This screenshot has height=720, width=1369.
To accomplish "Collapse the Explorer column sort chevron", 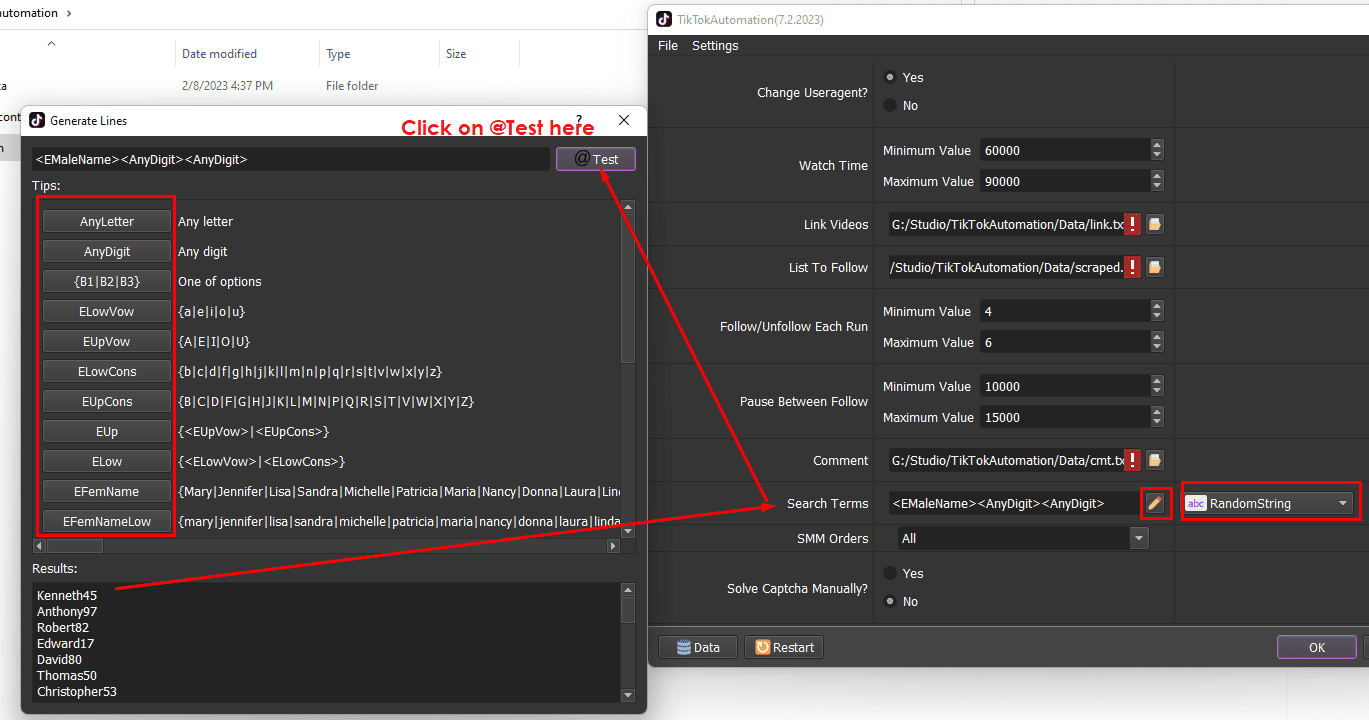I will 52,43.
